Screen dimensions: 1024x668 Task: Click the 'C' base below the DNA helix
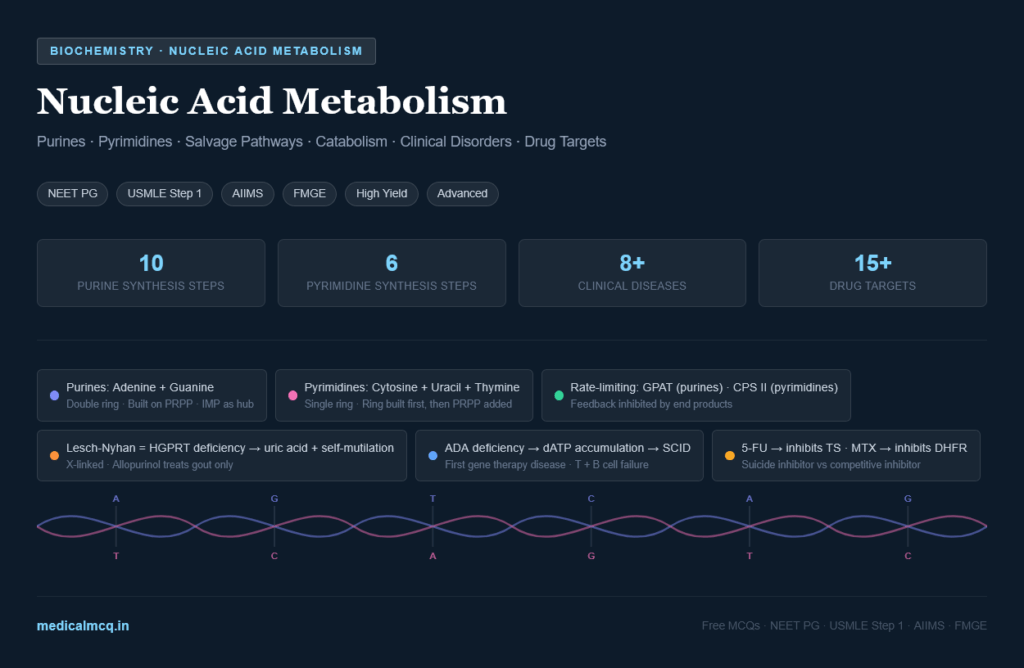point(274,556)
